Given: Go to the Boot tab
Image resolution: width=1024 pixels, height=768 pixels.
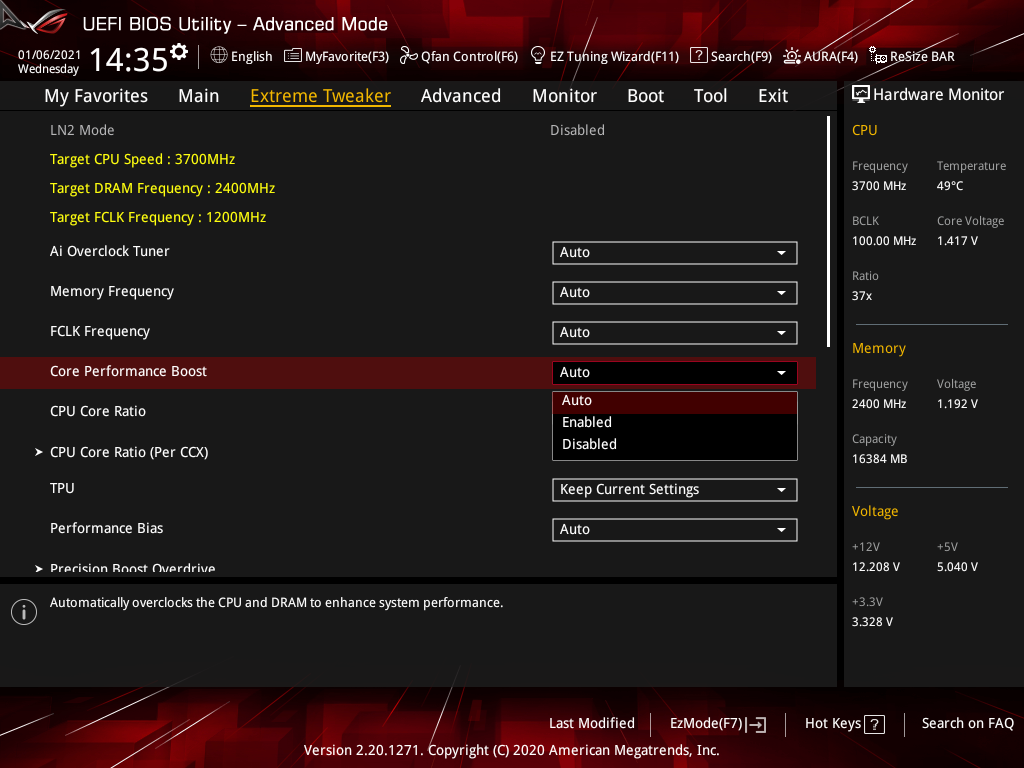Looking at the screenshot, I should [645, 96].
